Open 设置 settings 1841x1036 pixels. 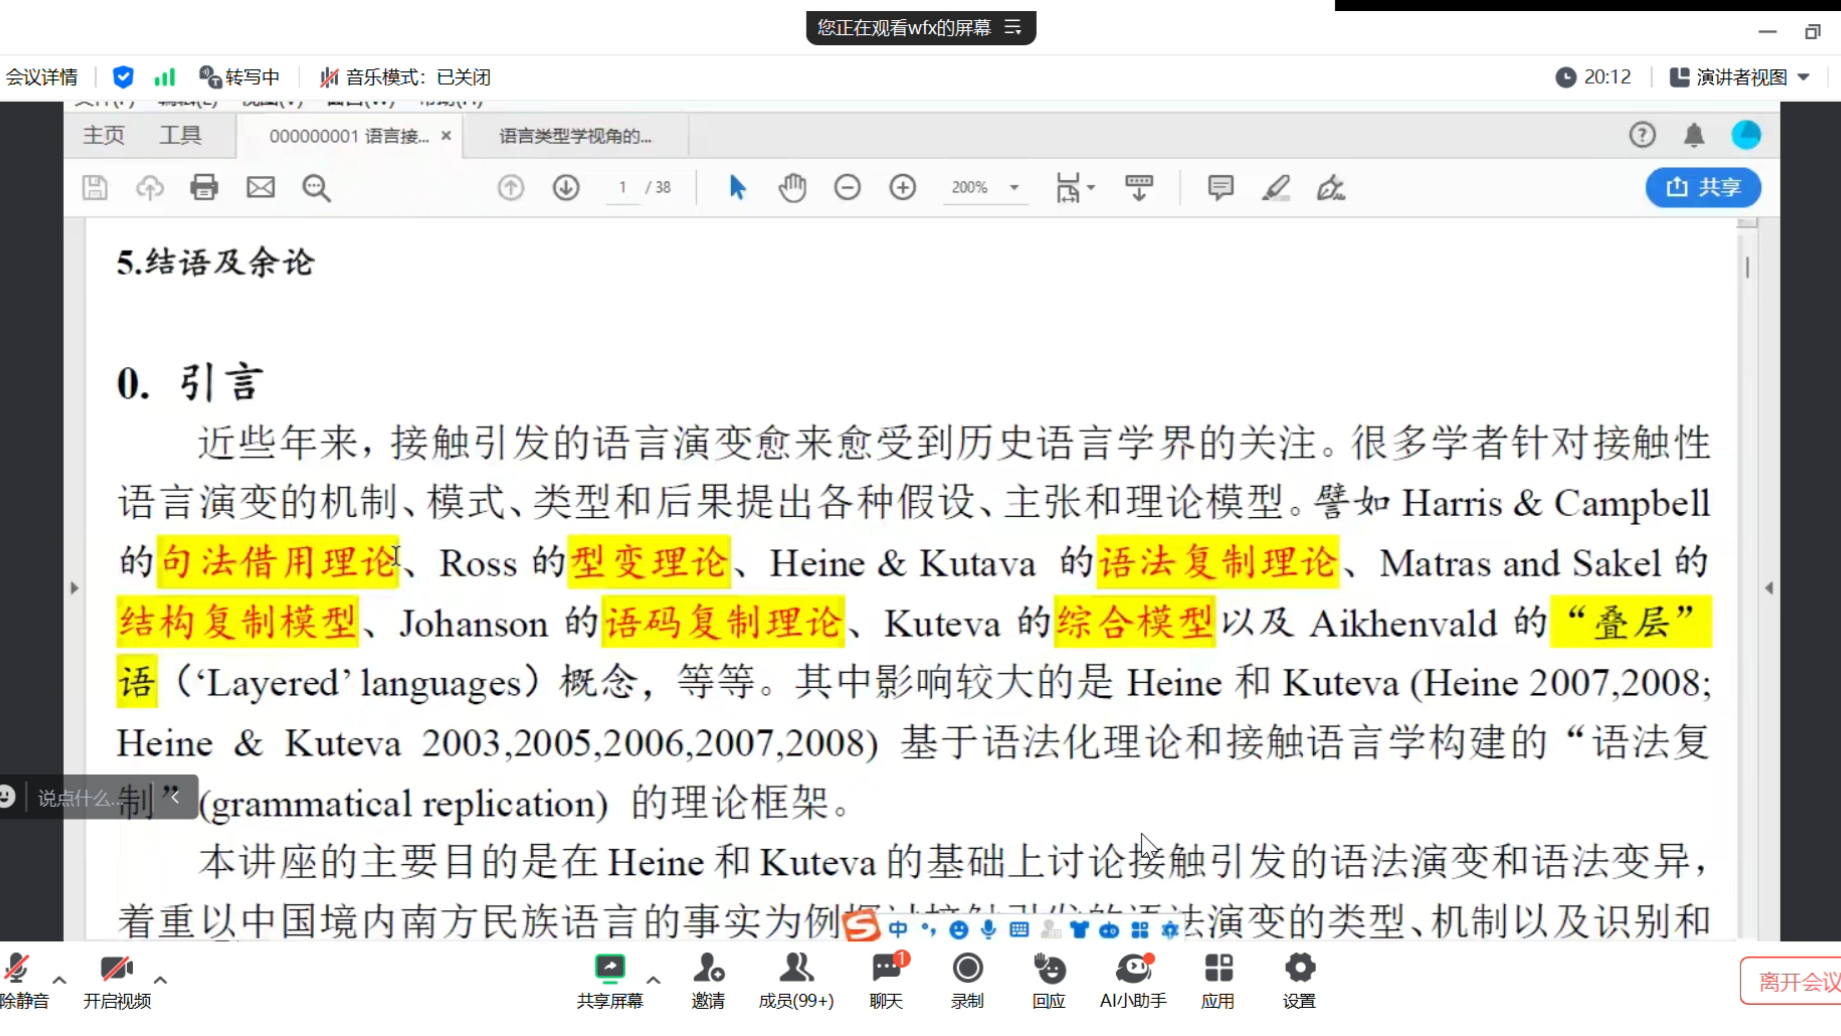1299,980
